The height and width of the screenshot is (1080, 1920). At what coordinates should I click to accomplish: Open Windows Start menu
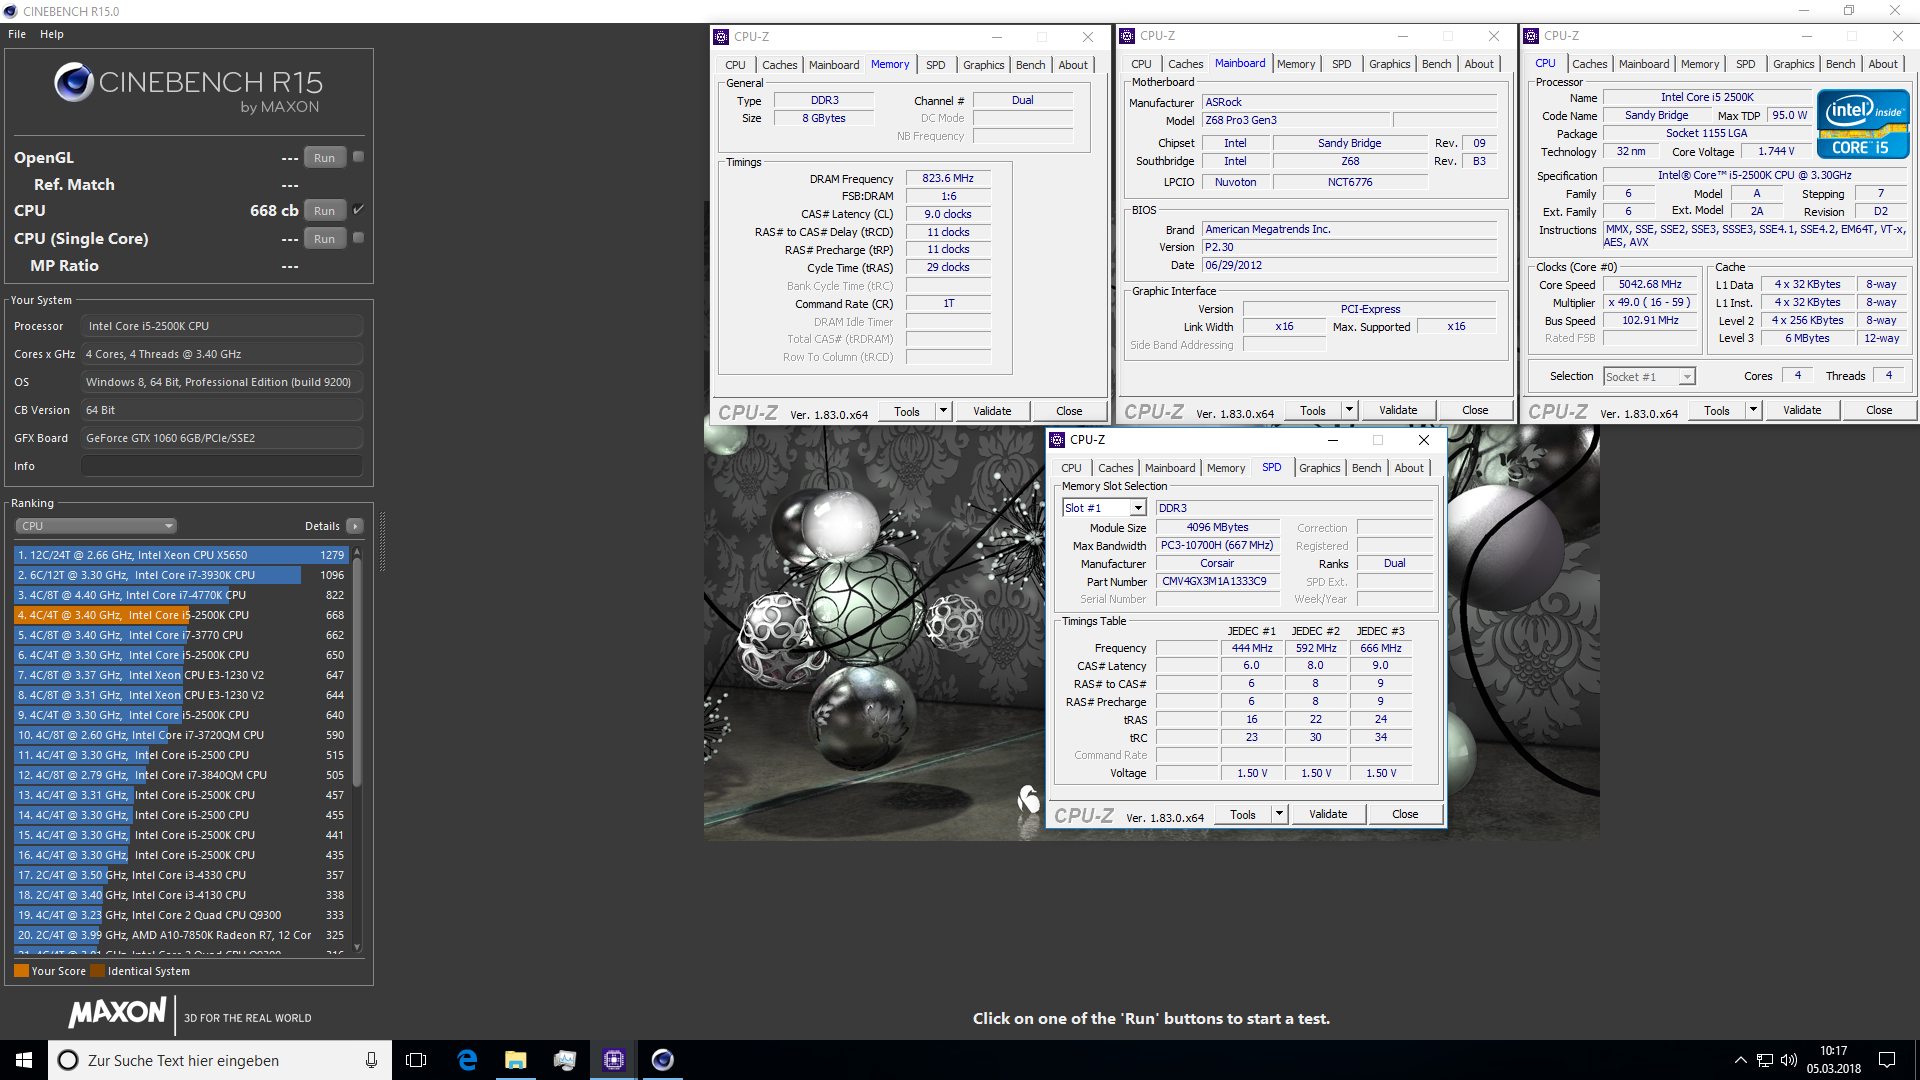24,1060
